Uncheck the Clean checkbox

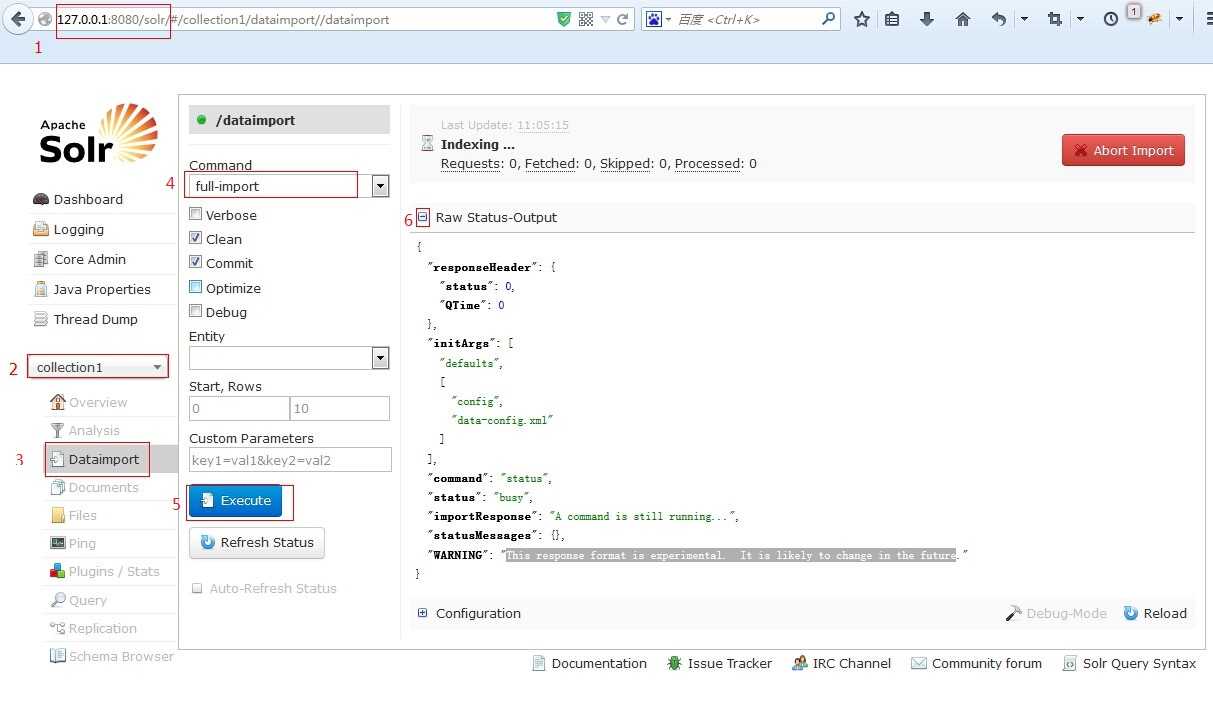click(x=196, y=238)
